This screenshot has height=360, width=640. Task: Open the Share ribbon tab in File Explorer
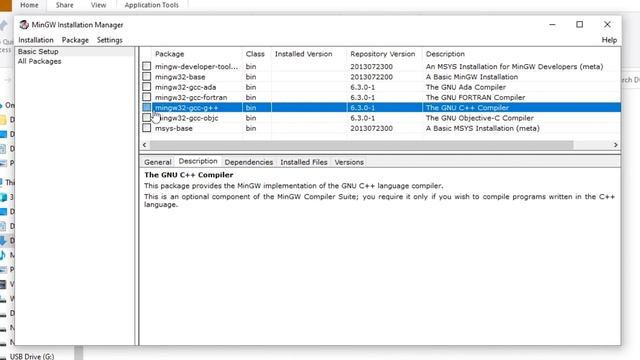64,5
